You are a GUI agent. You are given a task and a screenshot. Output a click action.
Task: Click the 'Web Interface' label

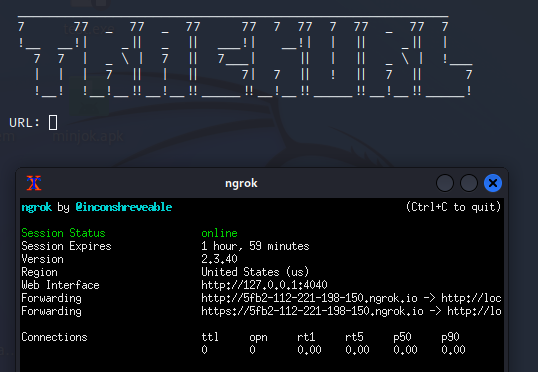60,285
